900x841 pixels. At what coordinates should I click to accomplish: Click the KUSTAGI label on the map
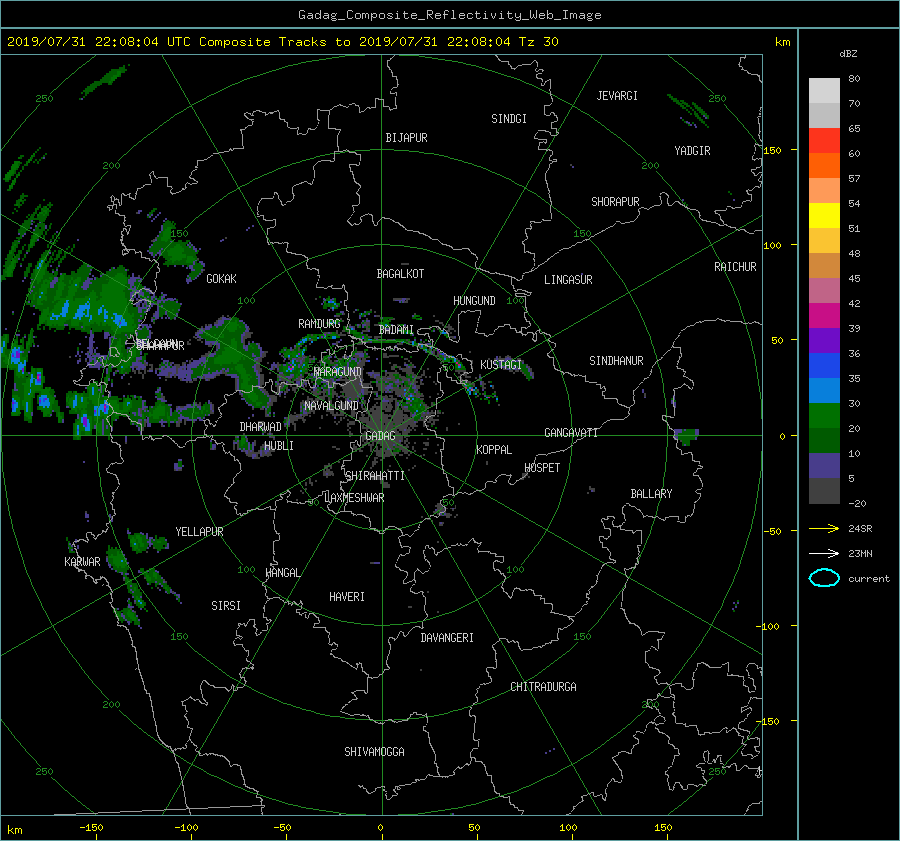[501, 365]
